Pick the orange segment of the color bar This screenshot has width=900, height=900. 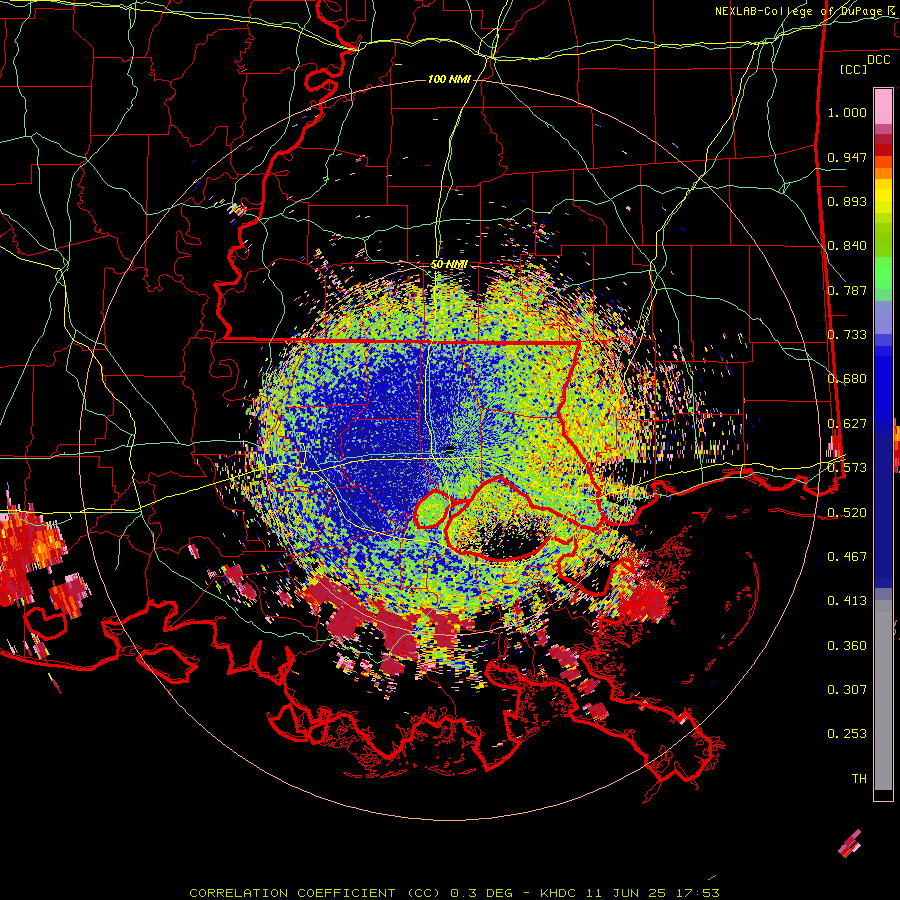tap(883, 168)
